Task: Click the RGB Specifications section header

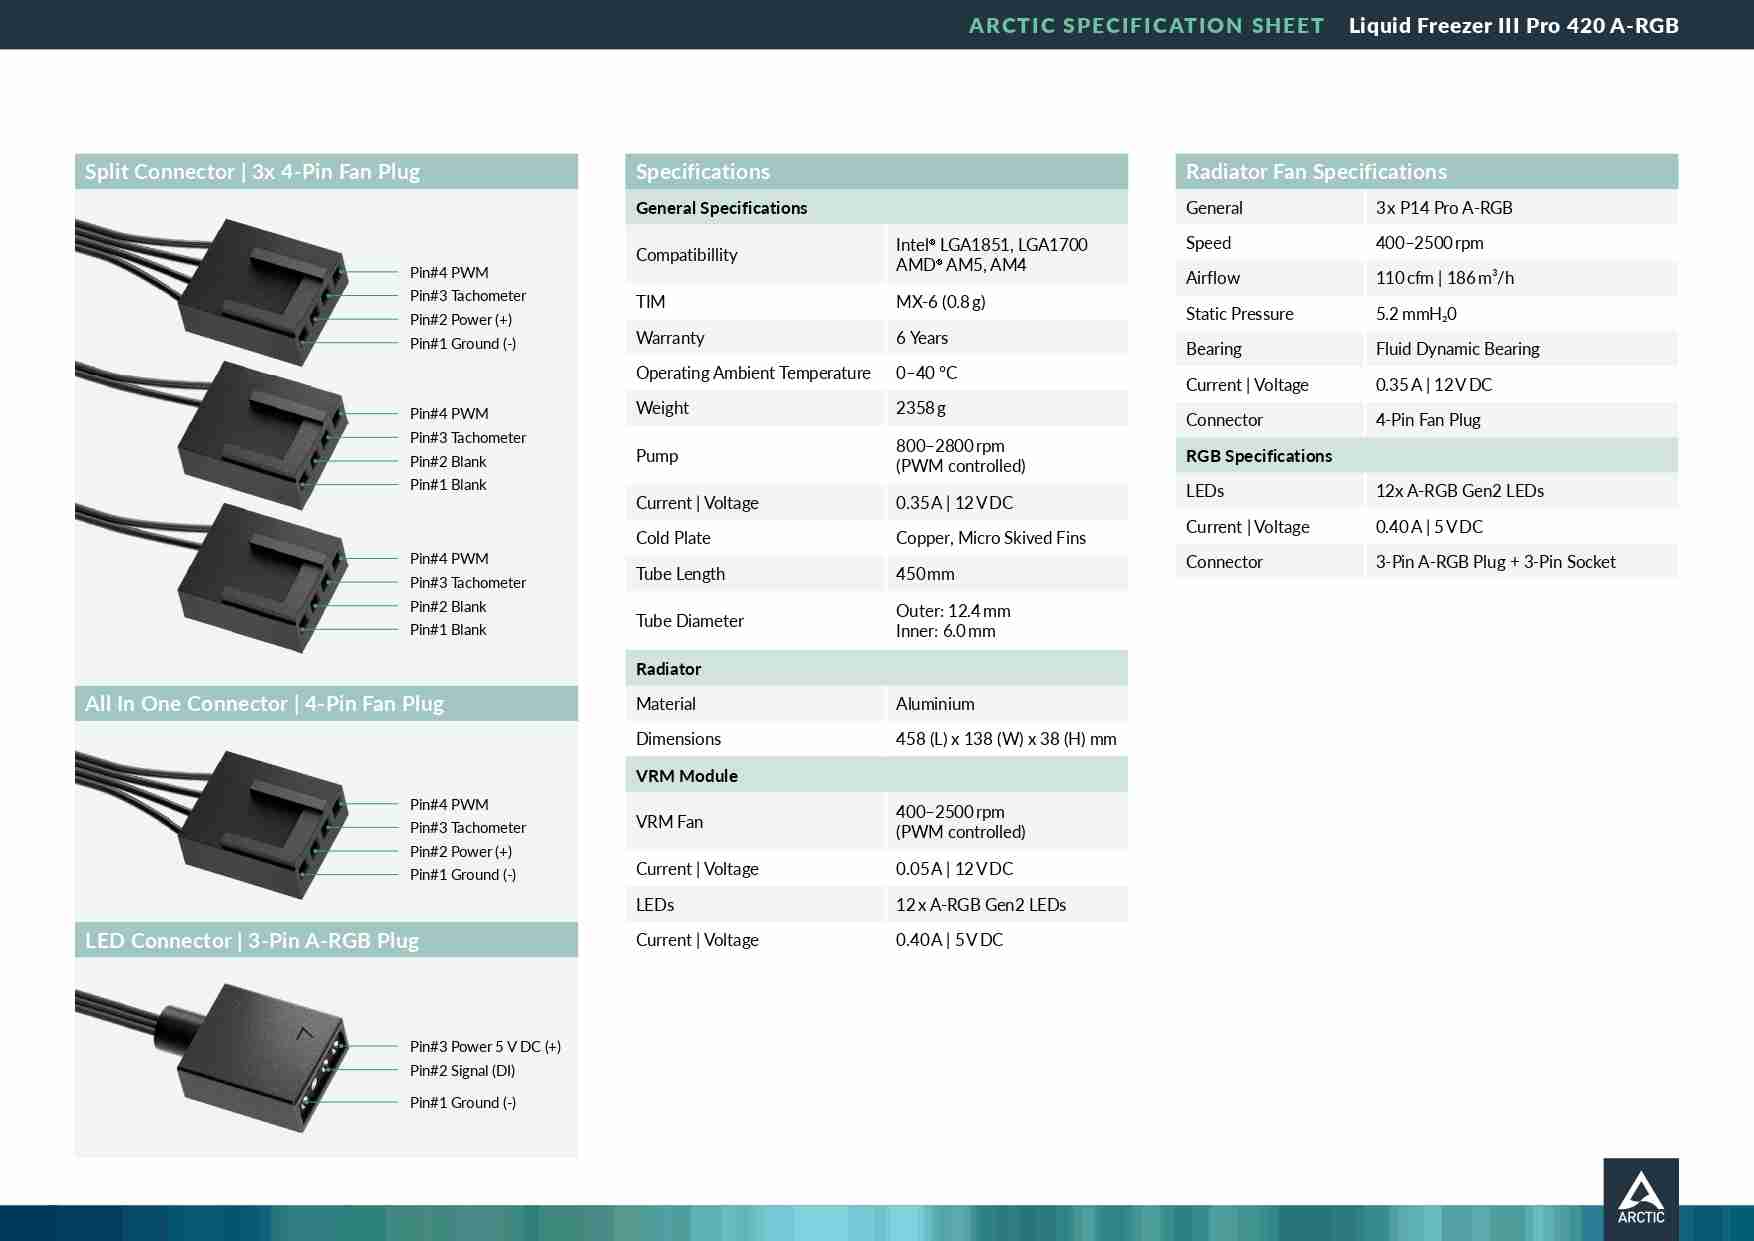Action: [x=1258, y=456]
